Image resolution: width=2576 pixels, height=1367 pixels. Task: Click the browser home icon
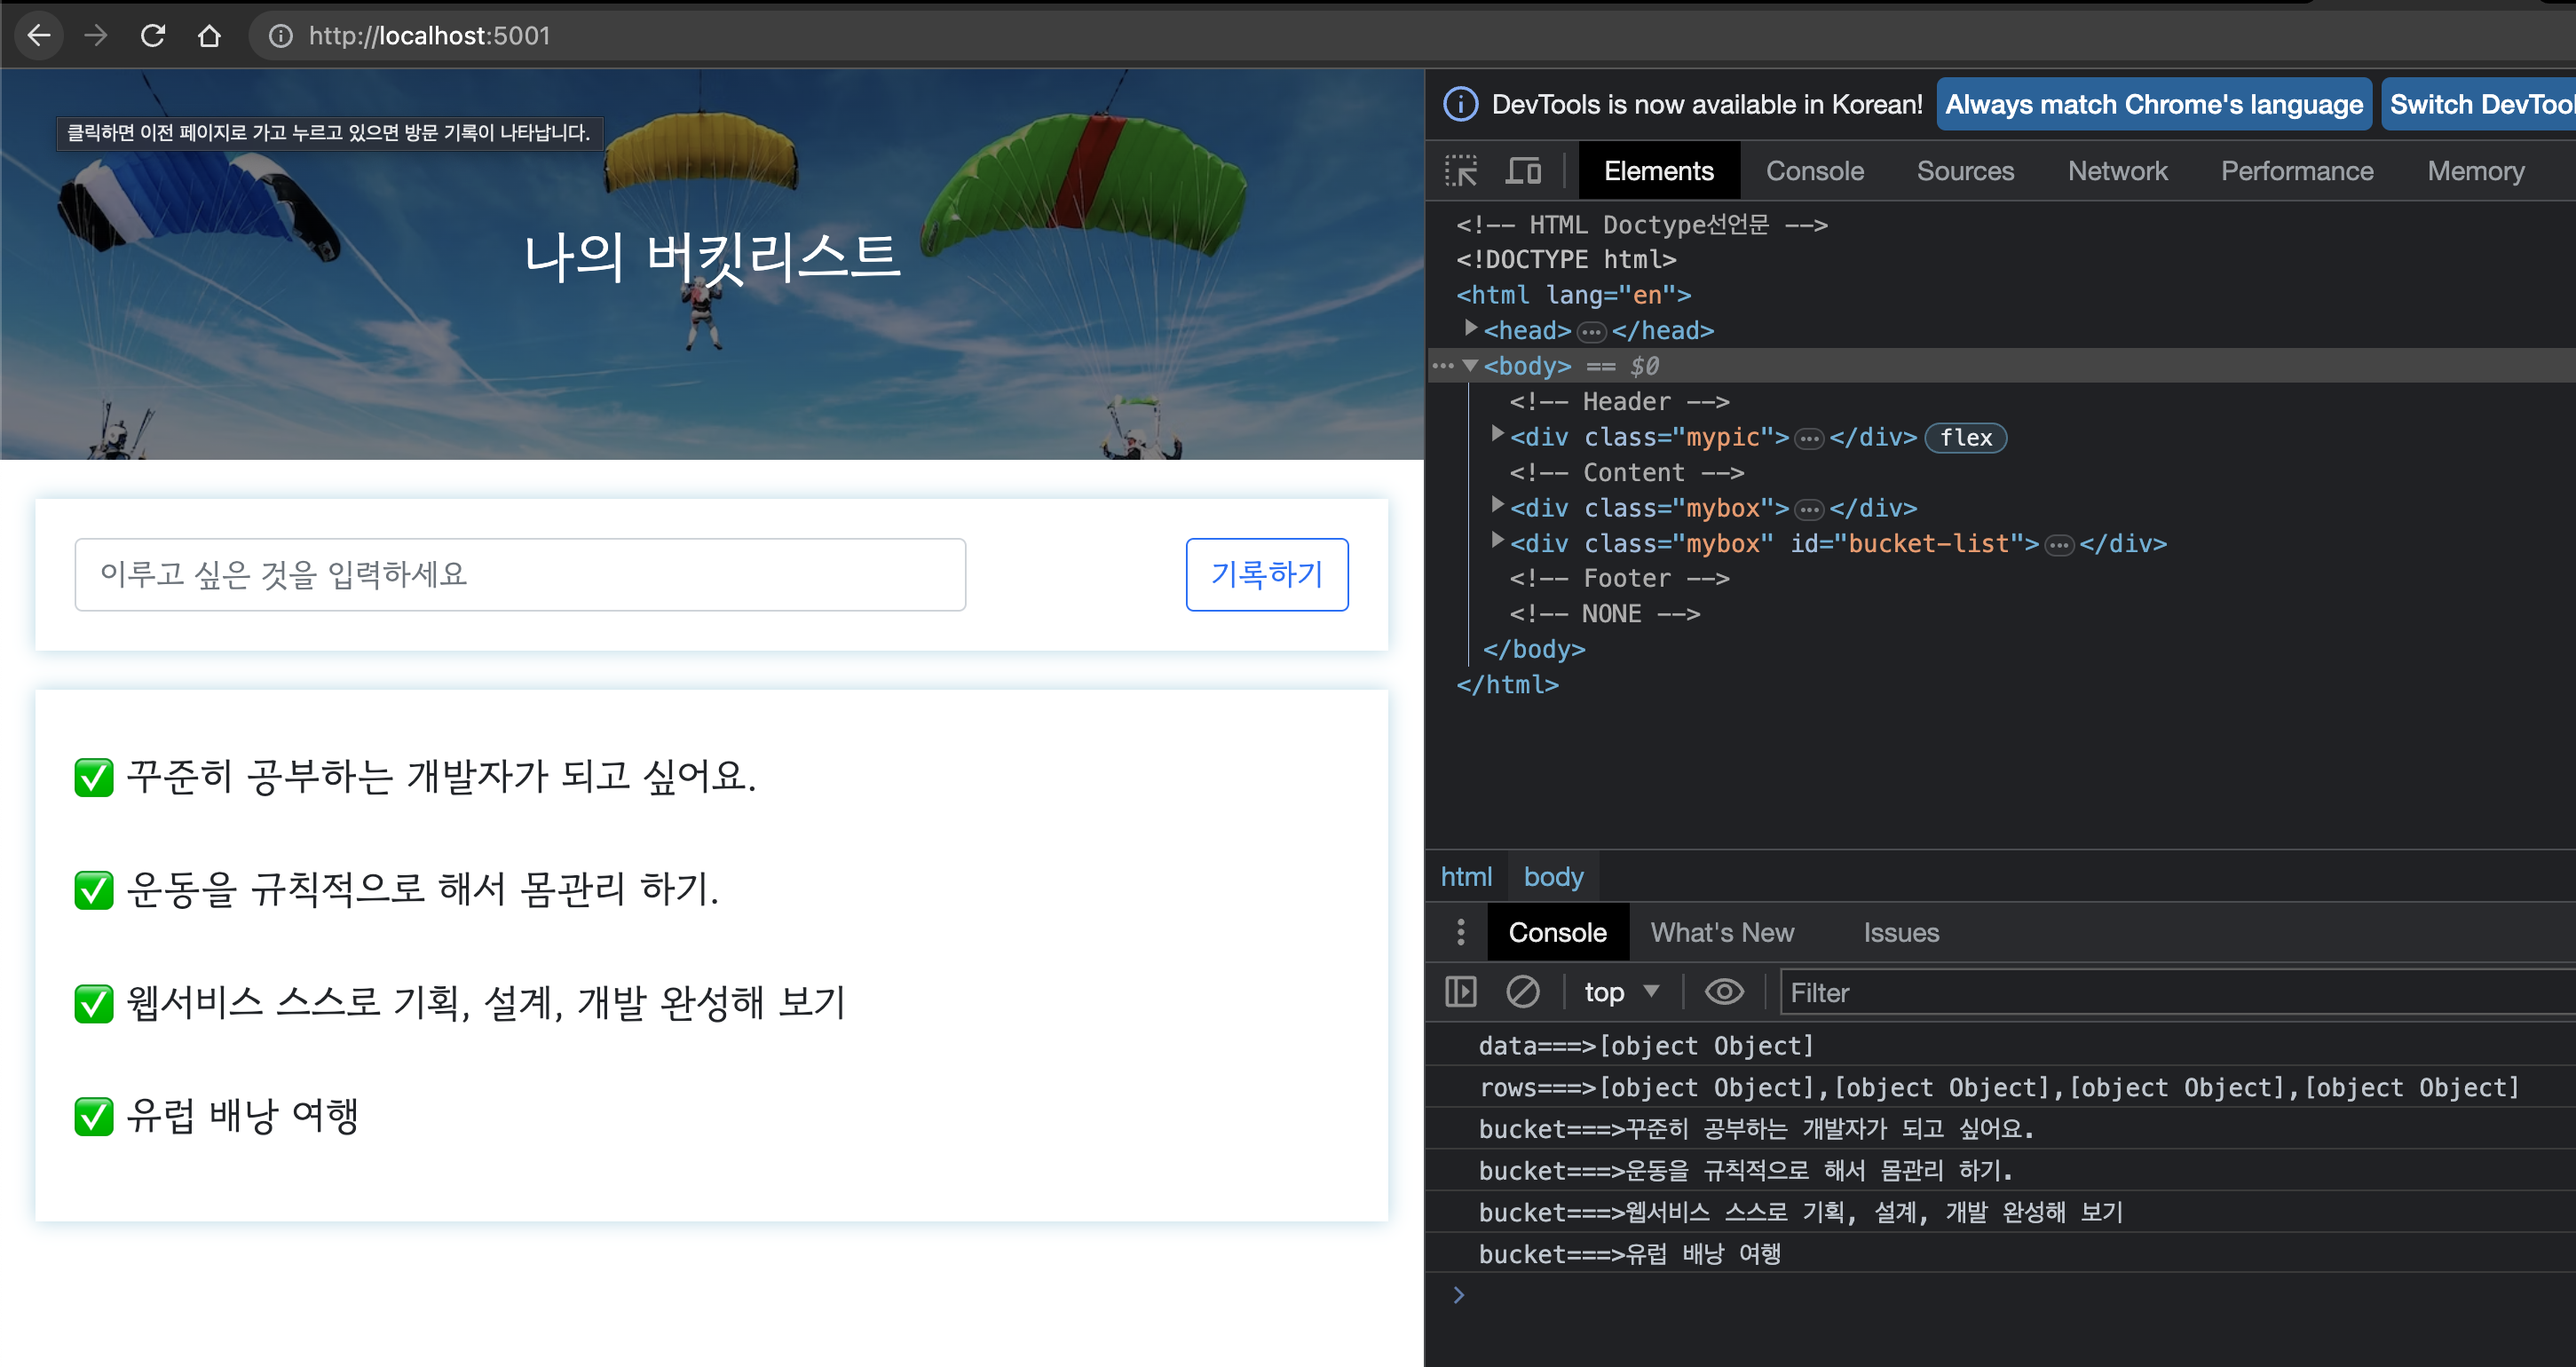209,36
